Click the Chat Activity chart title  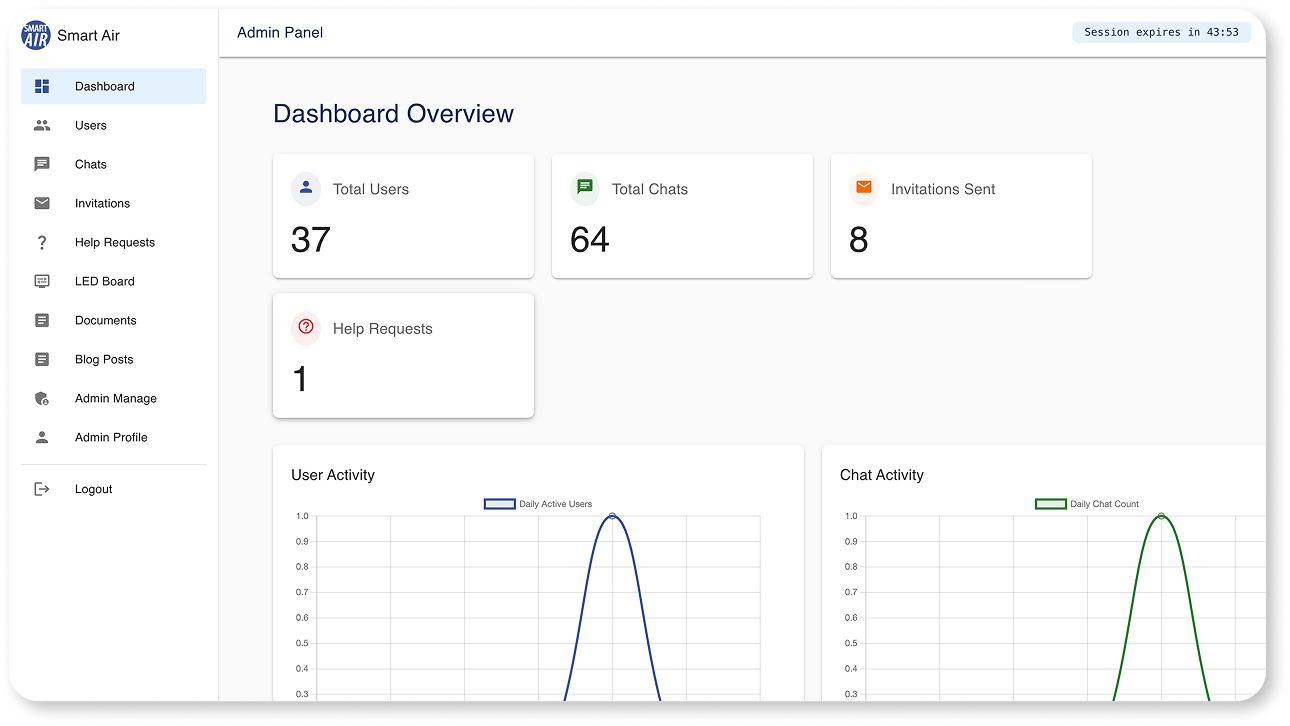(x=882, y=475)
